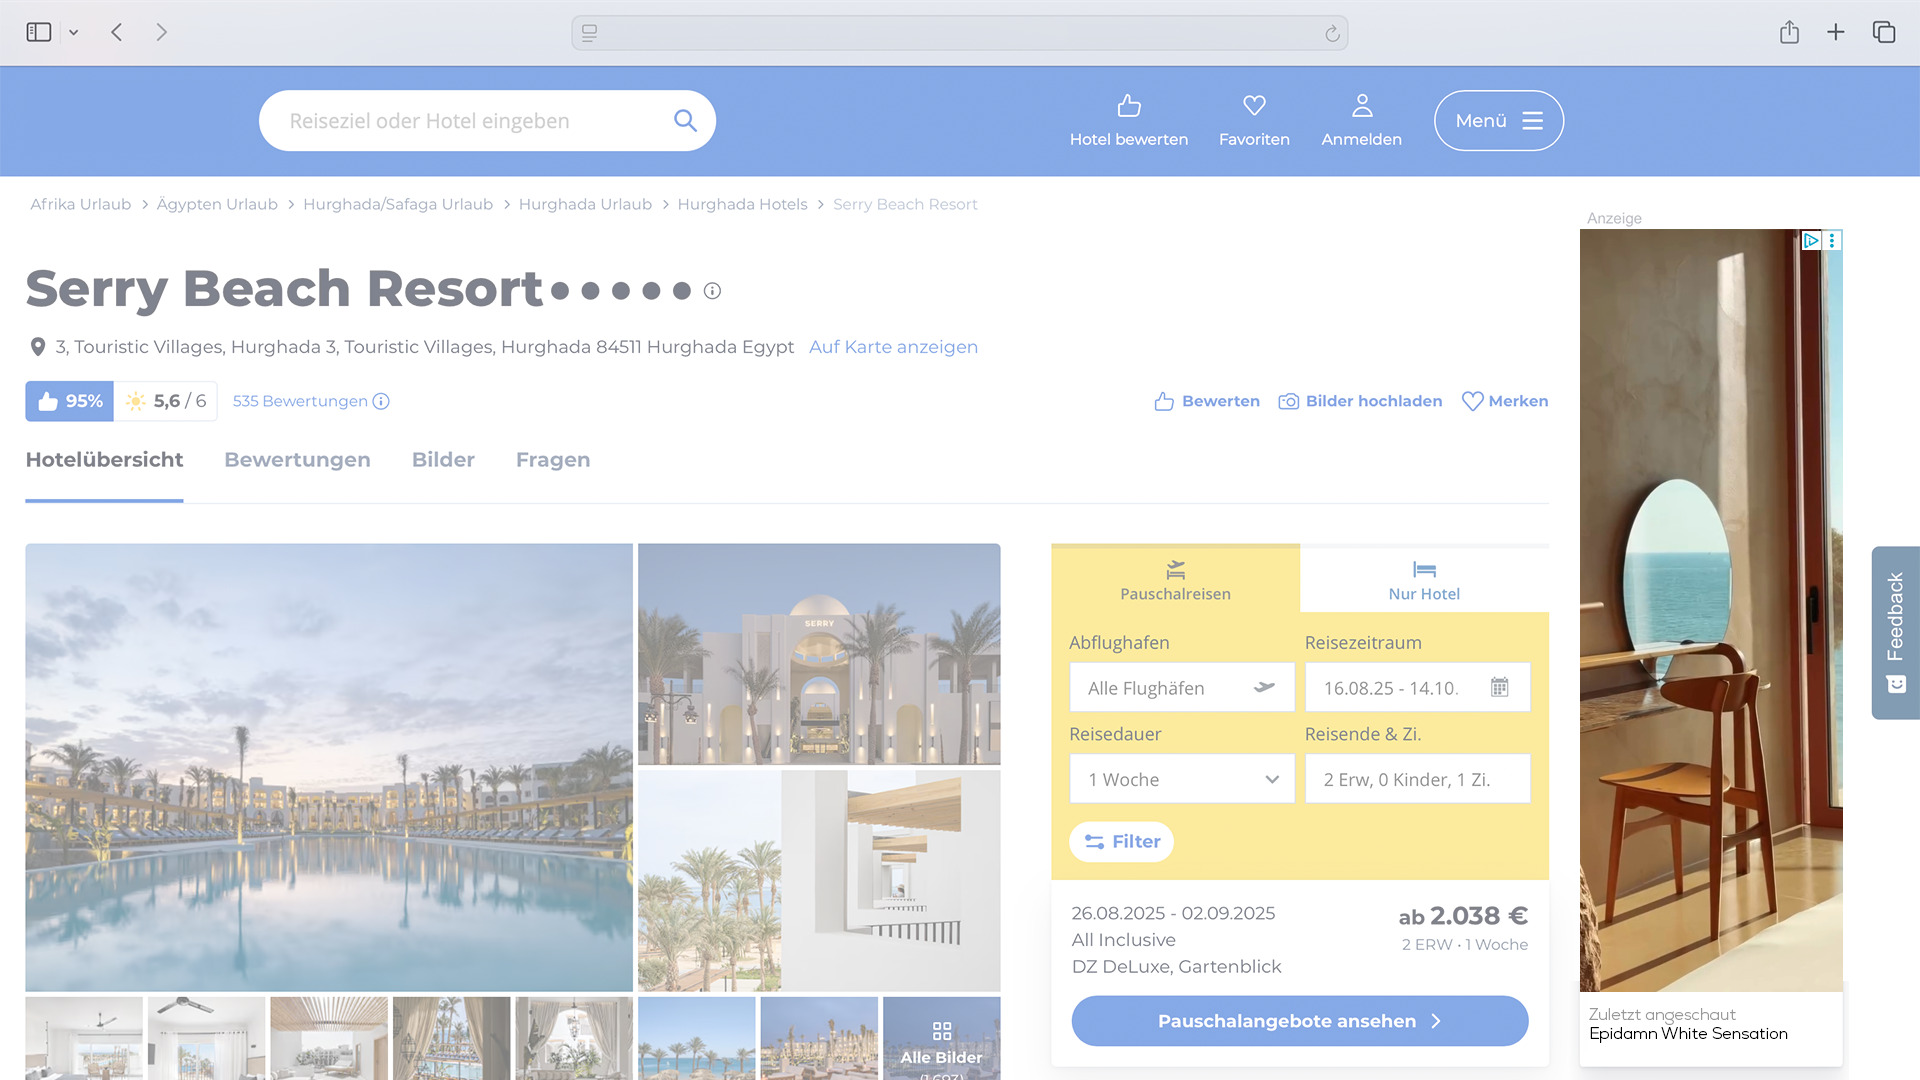The width and height of the screenshot is (1920, 1080).
Task: Click the browser share icon
Action: pyautogui.click(x=1789, y=32)
